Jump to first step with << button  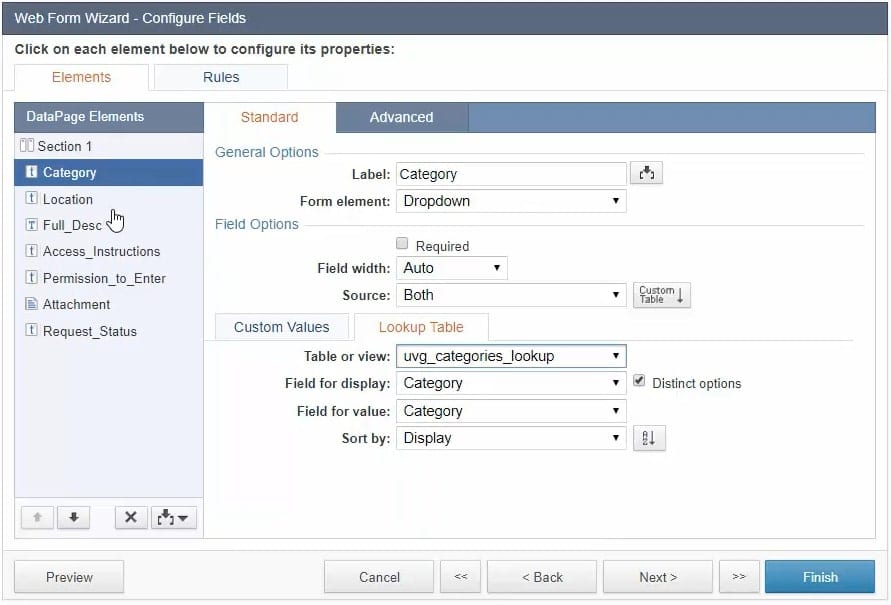tap(460, 577)
